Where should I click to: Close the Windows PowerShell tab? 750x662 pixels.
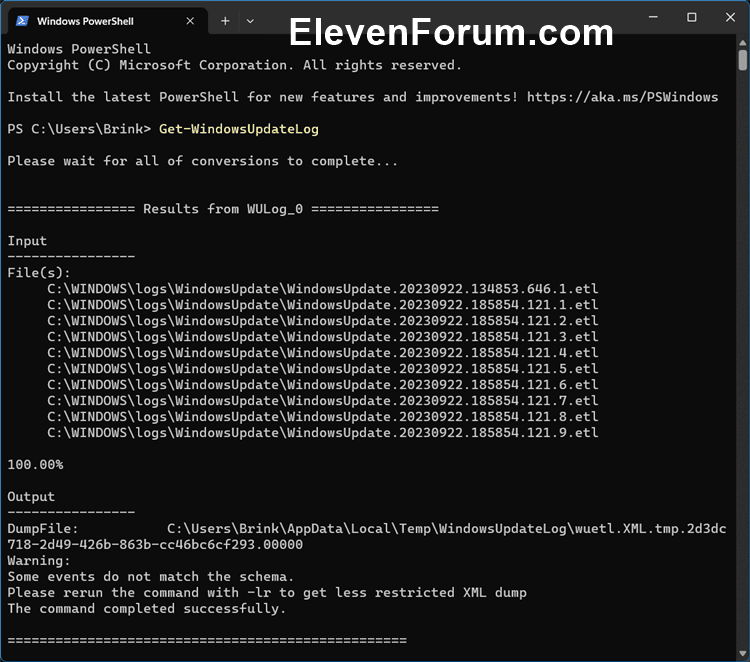[x=190, y=21]
